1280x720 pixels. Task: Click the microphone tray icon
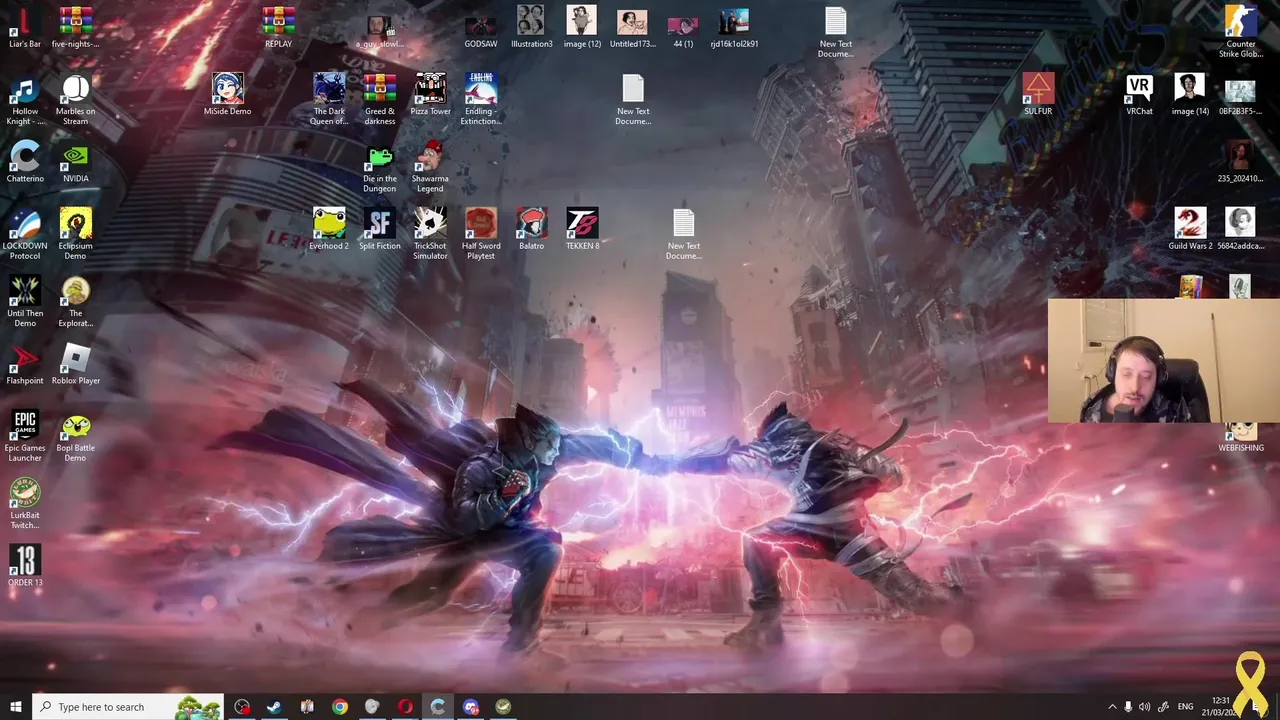(1128, 707)
